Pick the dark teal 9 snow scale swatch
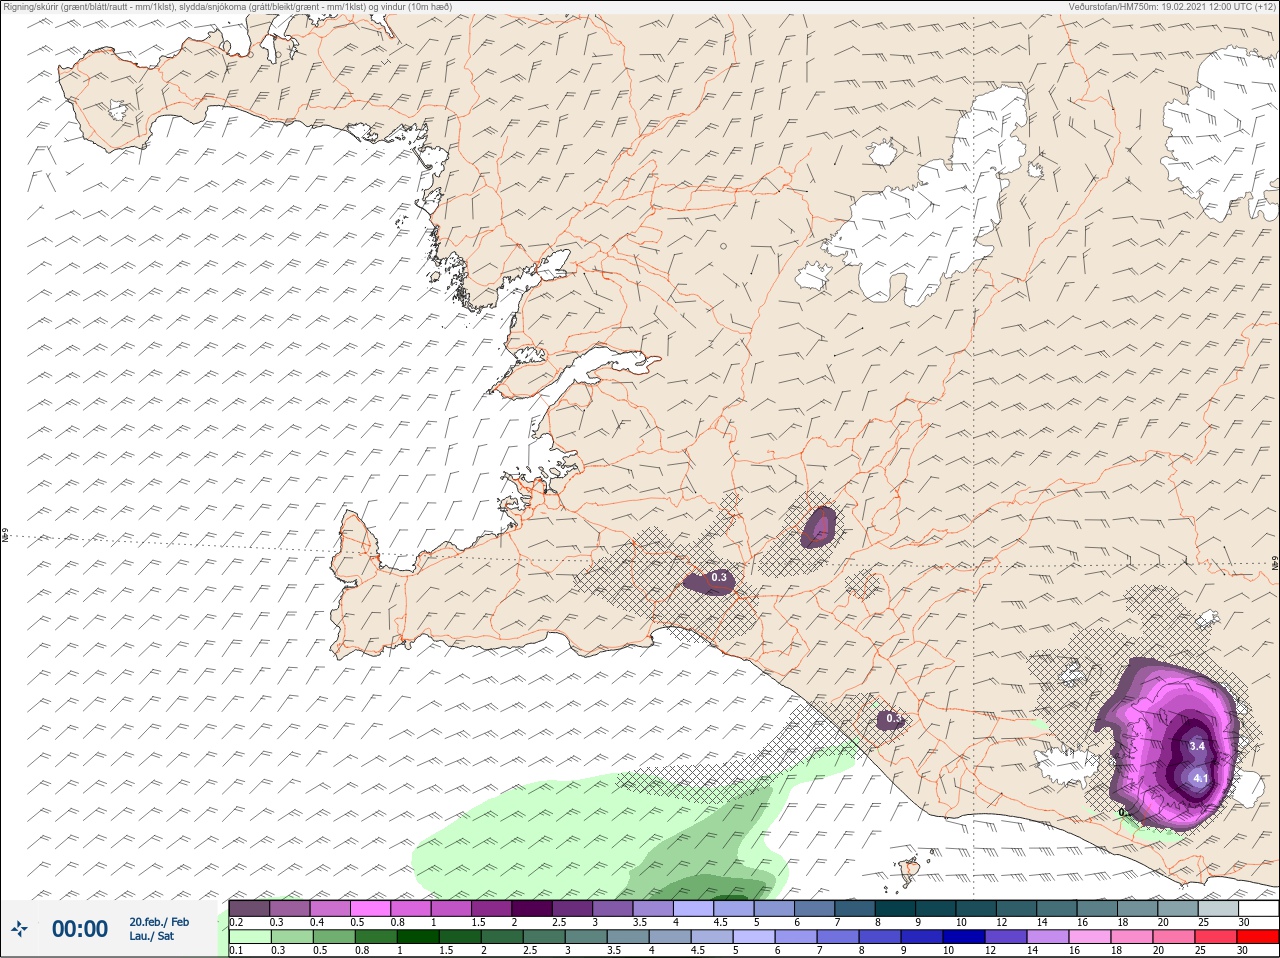This screenshot has height=958, width=1280. [936, 908]
